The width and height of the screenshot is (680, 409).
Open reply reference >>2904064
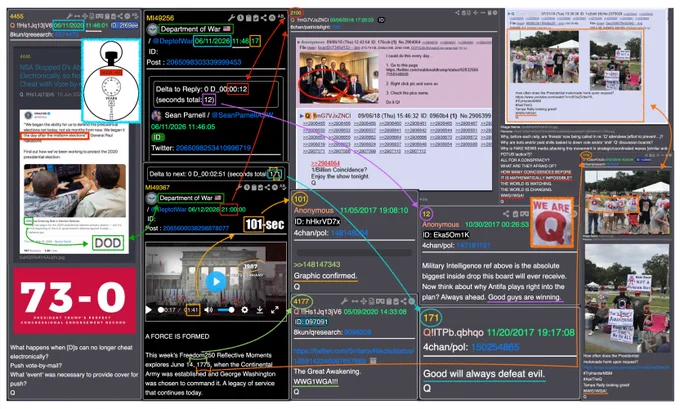tap(325, 164)
